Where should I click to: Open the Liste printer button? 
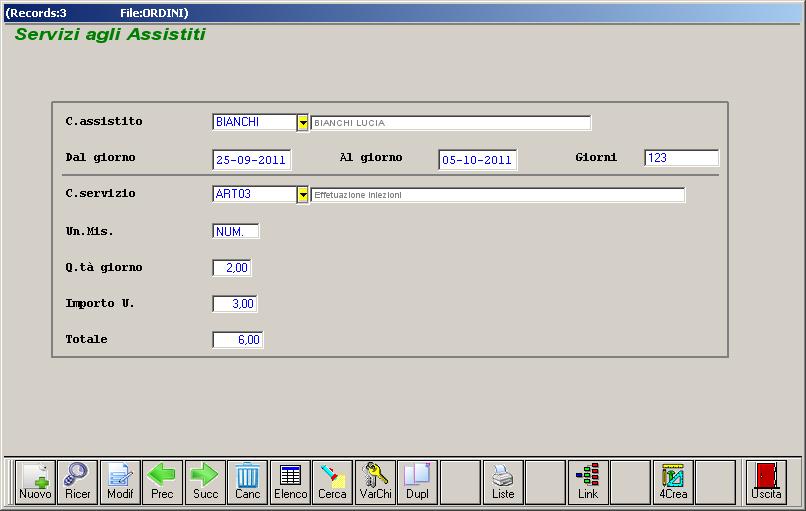point(503,482)
